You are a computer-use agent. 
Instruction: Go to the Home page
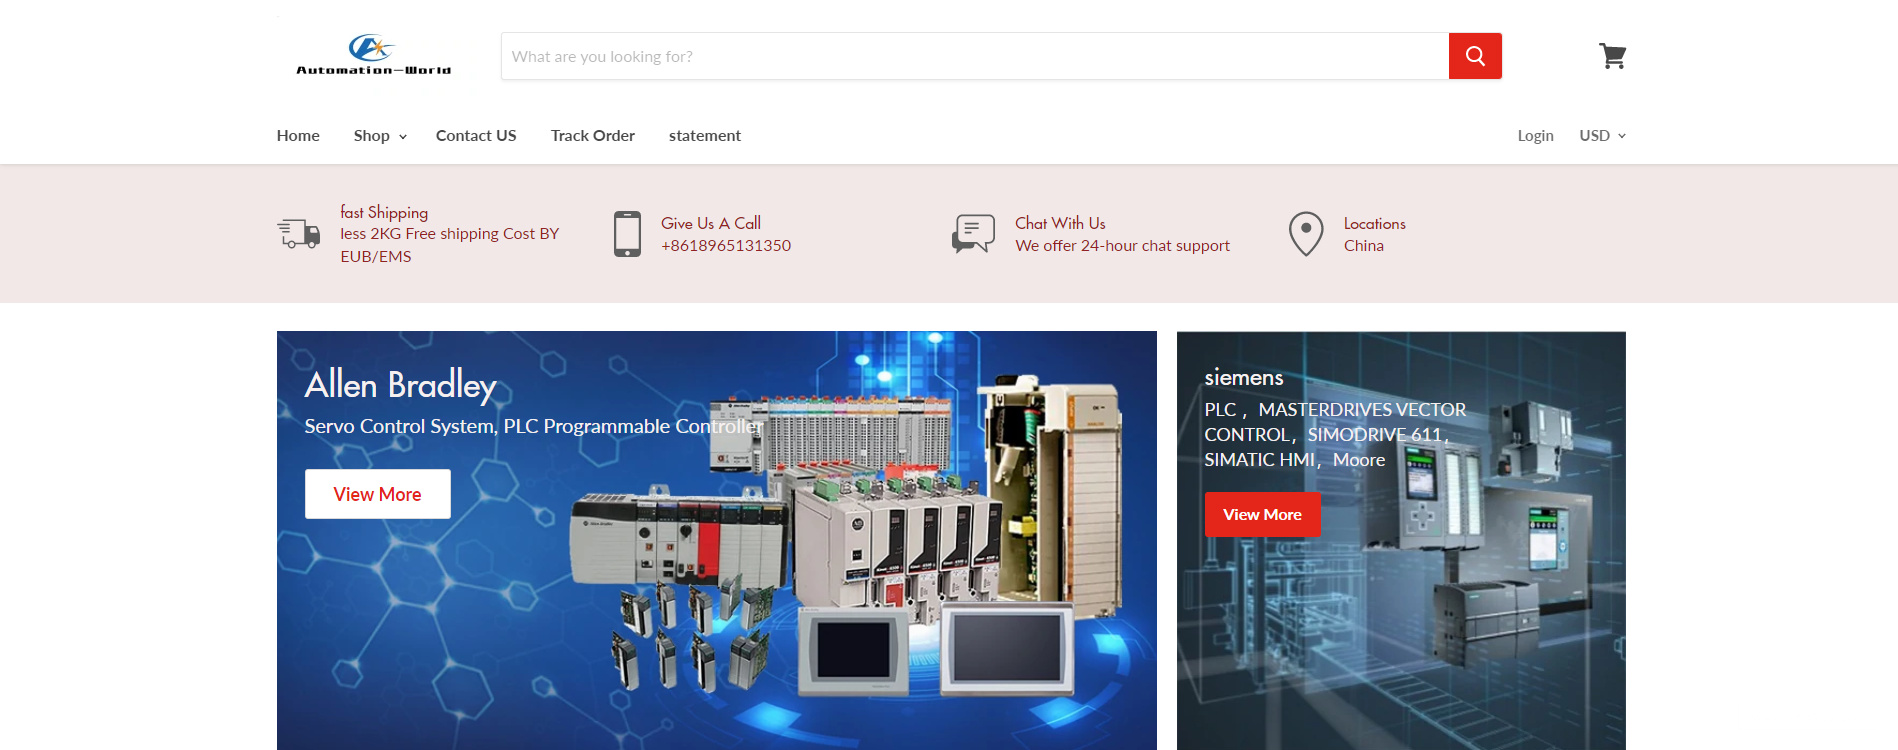coord(298,136)
